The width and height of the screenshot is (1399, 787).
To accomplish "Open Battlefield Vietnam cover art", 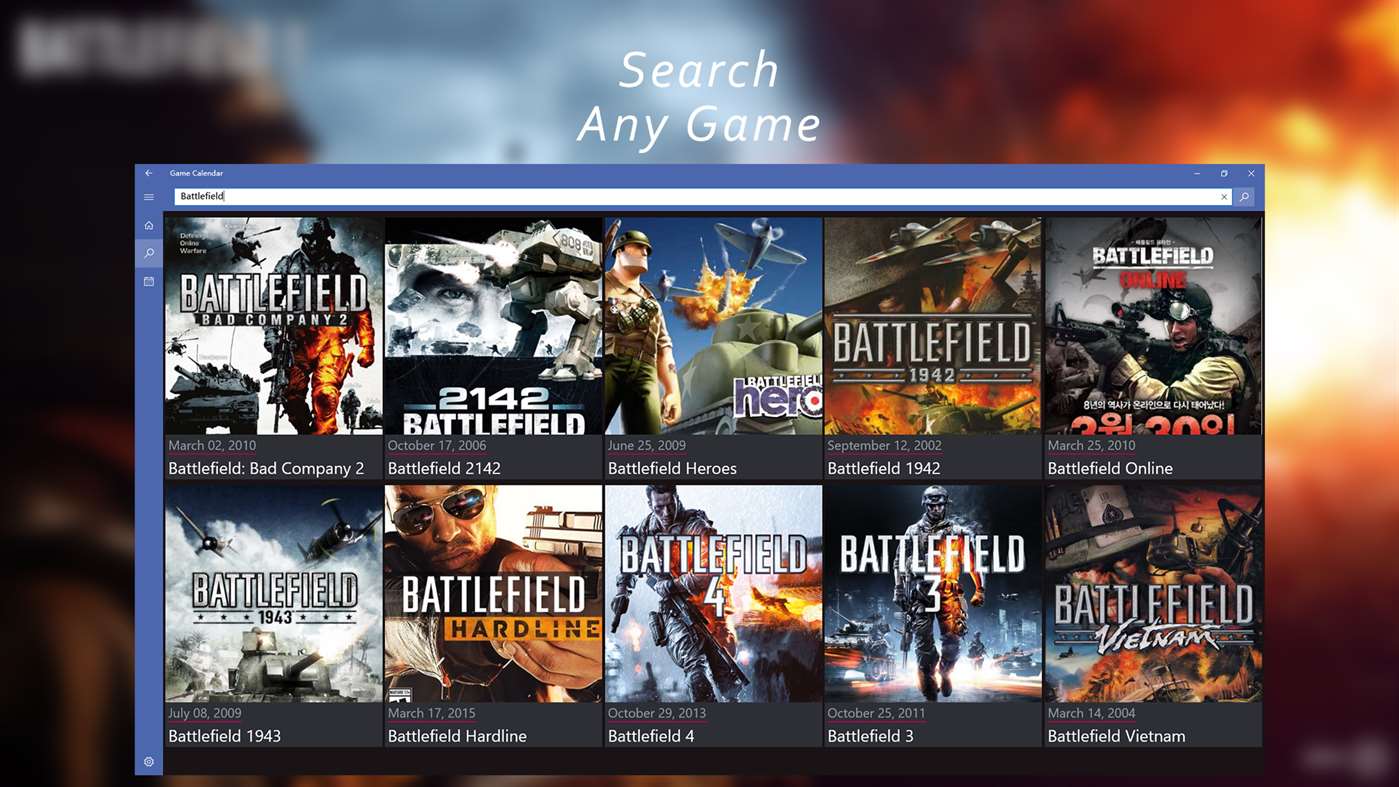I will click(1153, 594).
